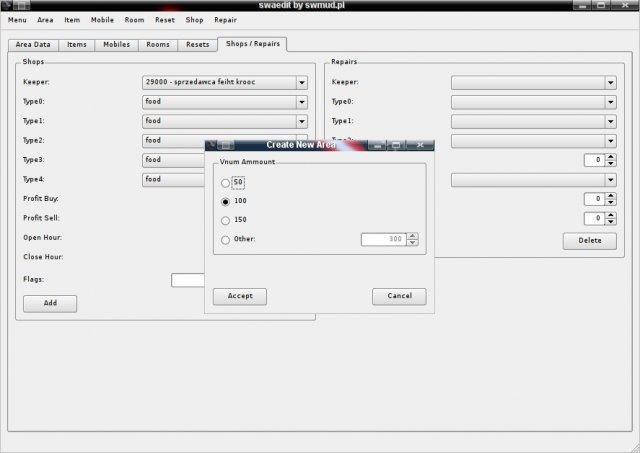The width and height of the screenshot is (640, 453).
Task: Open the Menu menu
Action: [x=17, y=20]
